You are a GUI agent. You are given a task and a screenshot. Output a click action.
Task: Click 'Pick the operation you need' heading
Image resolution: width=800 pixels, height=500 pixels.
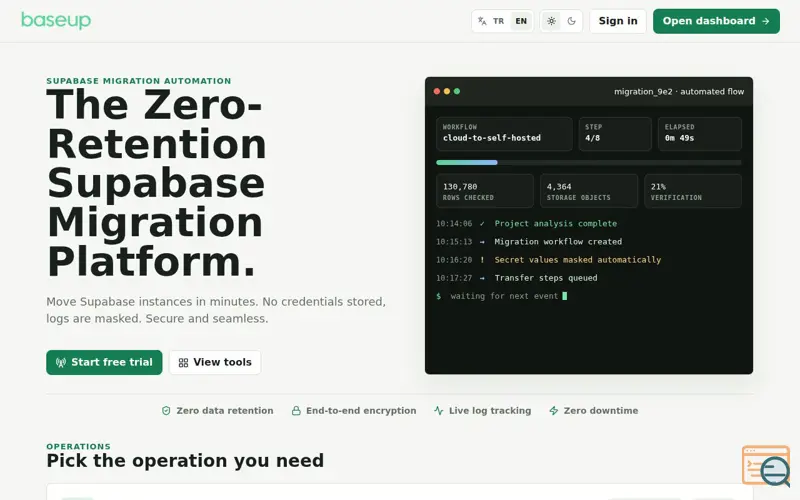pos(185,461)
